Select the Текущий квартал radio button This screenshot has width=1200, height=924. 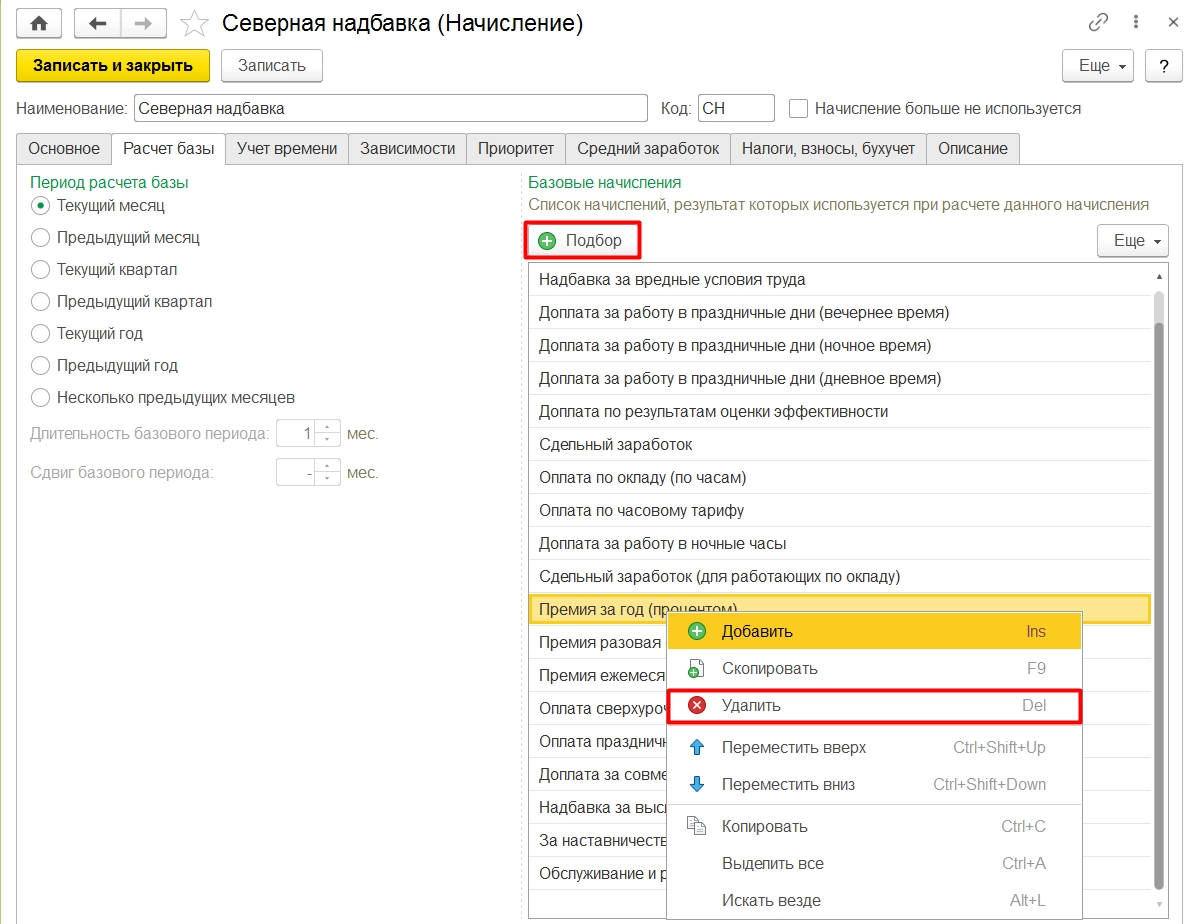pyautogui.click(x=40, y=270)
